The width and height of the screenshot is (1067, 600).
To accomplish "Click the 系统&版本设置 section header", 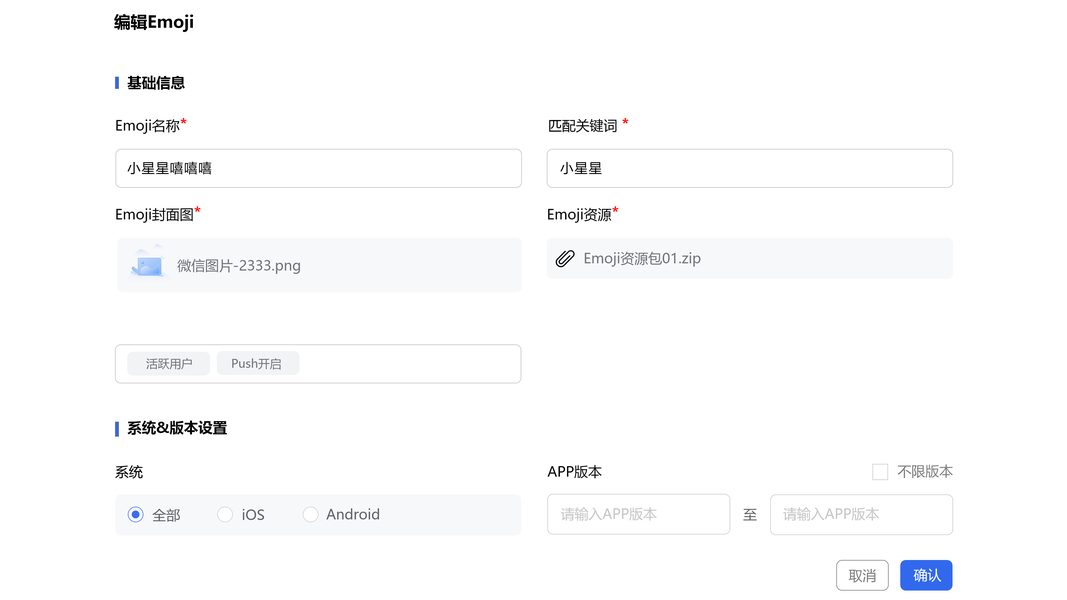I will coord(176,428).
